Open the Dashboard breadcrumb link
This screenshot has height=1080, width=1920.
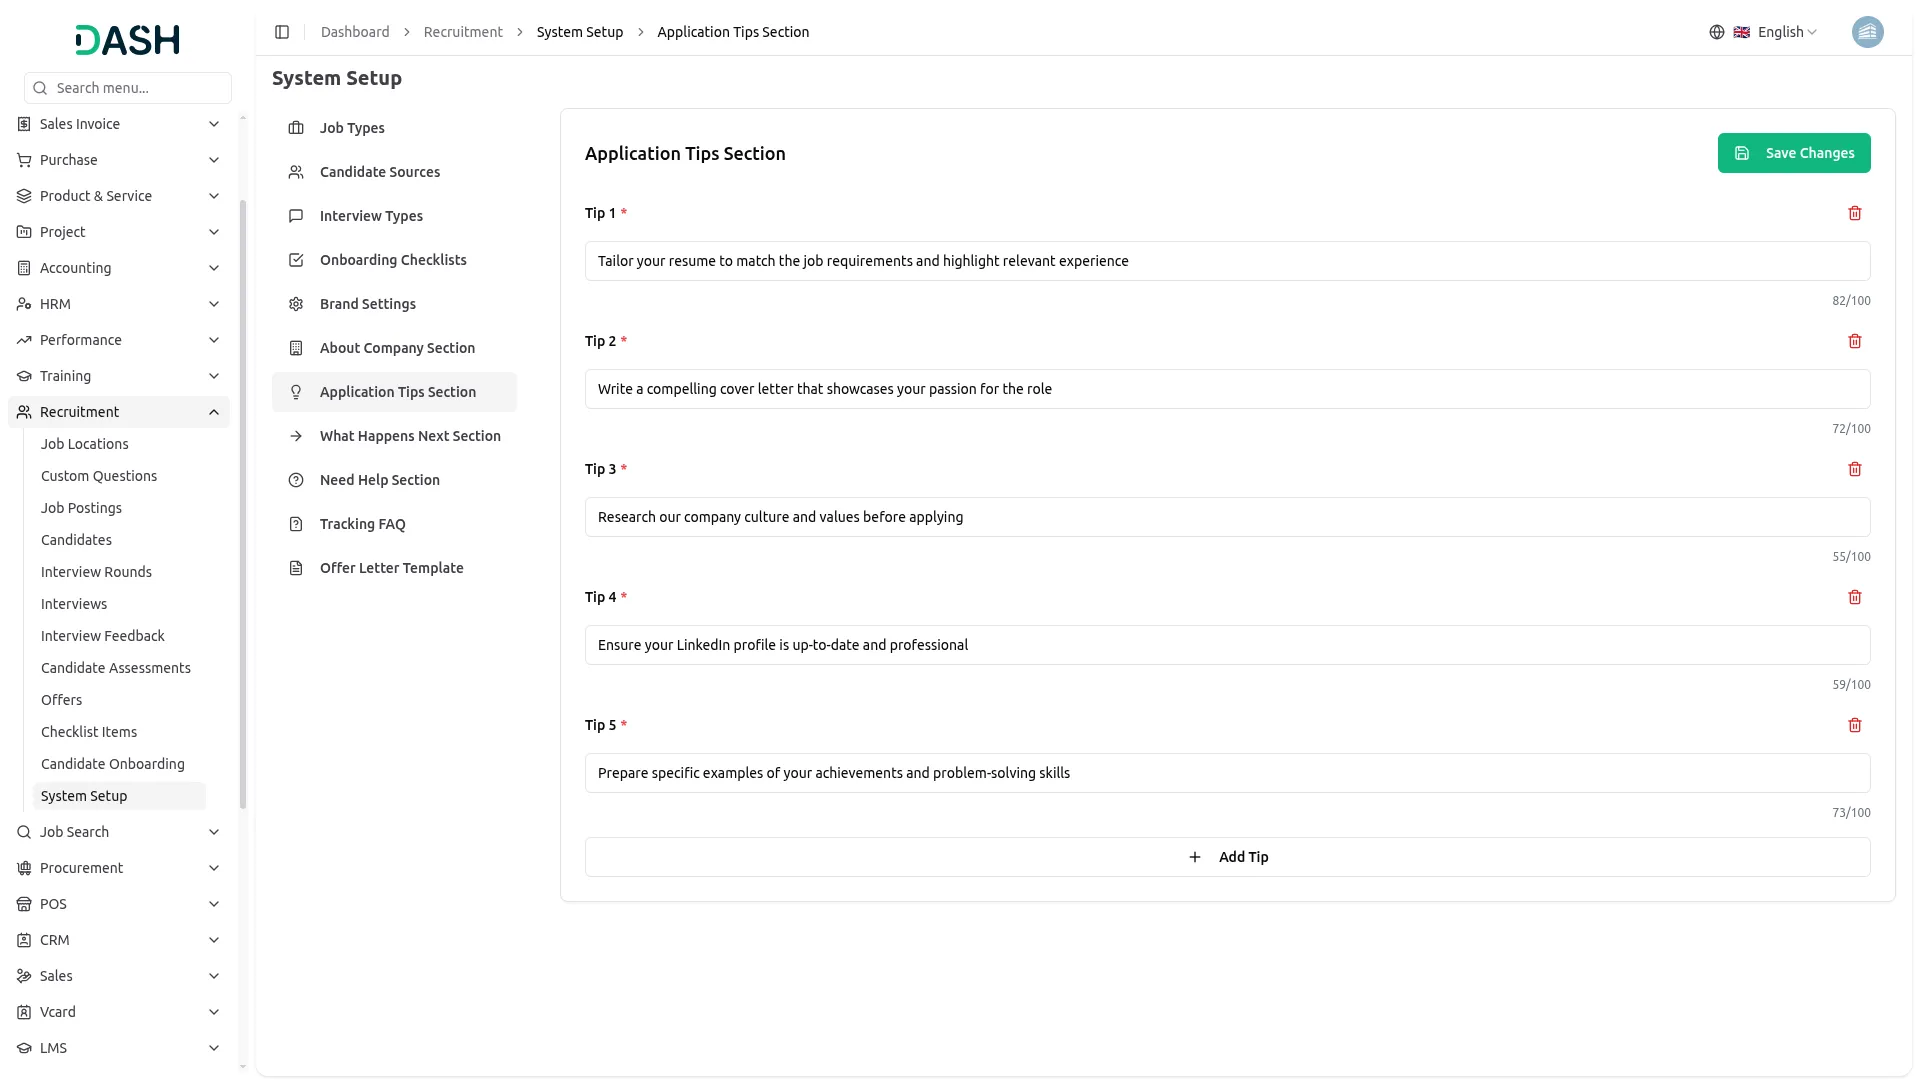tap(355, 32)
